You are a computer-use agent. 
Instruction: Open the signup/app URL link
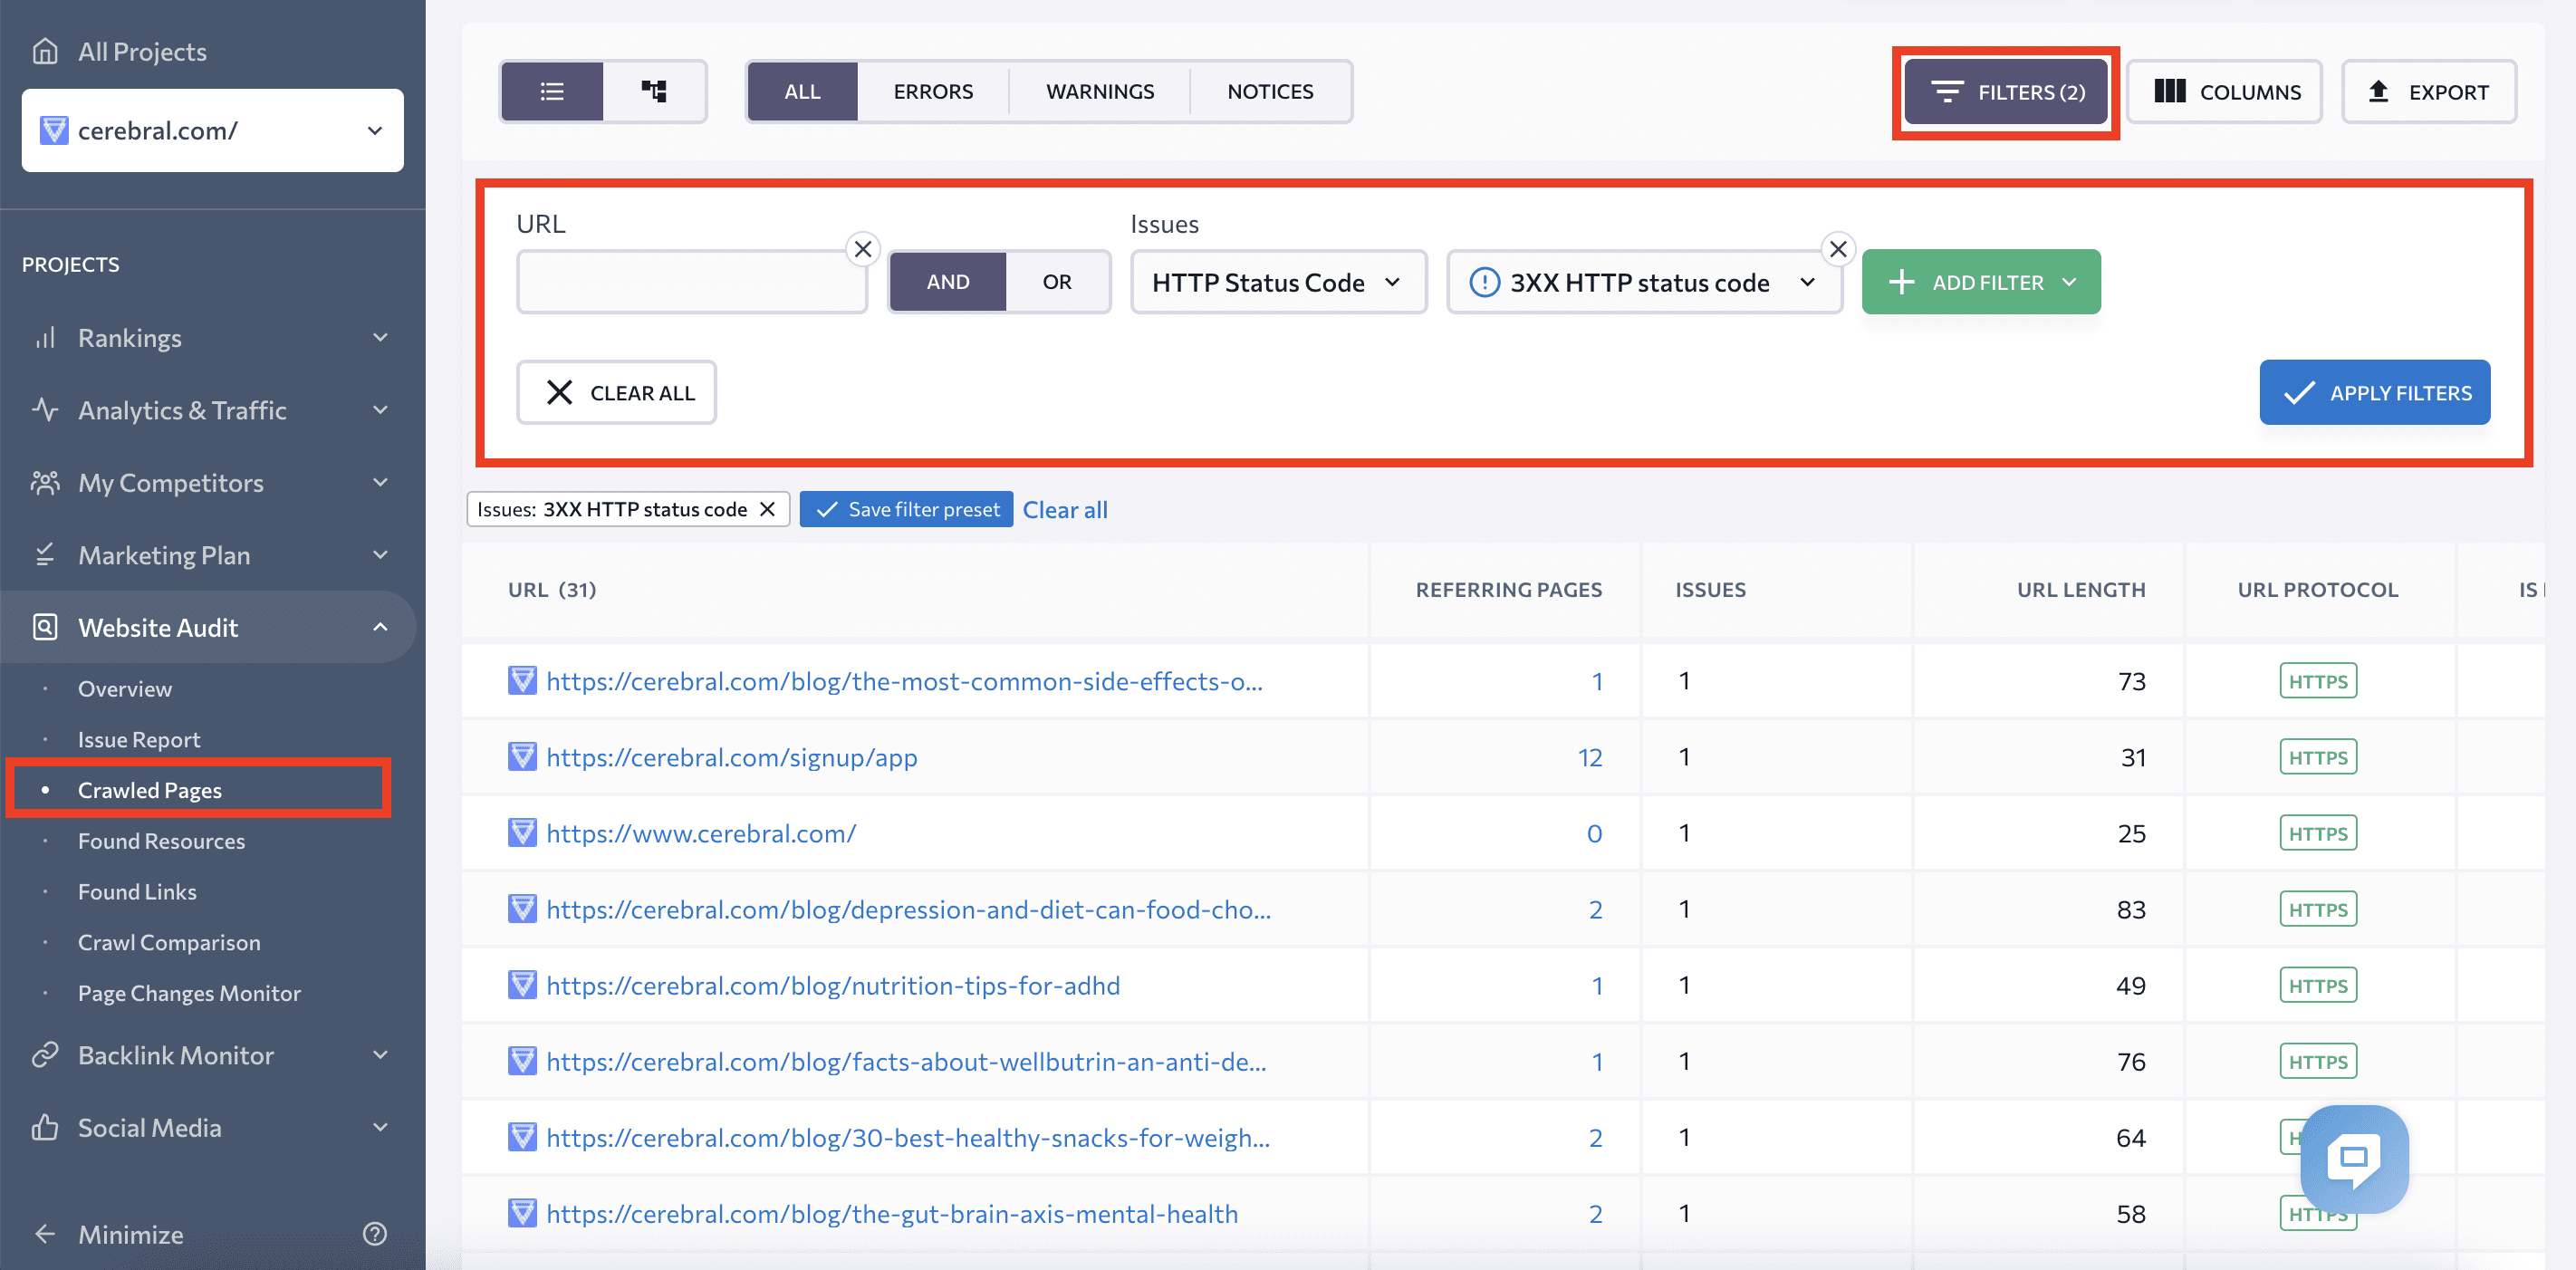coord(732,757)
